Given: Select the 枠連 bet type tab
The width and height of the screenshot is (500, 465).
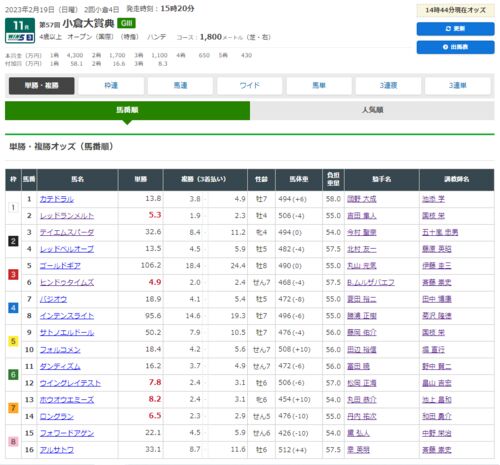Looking at the screenshot, I should click(x=111, y=86).
